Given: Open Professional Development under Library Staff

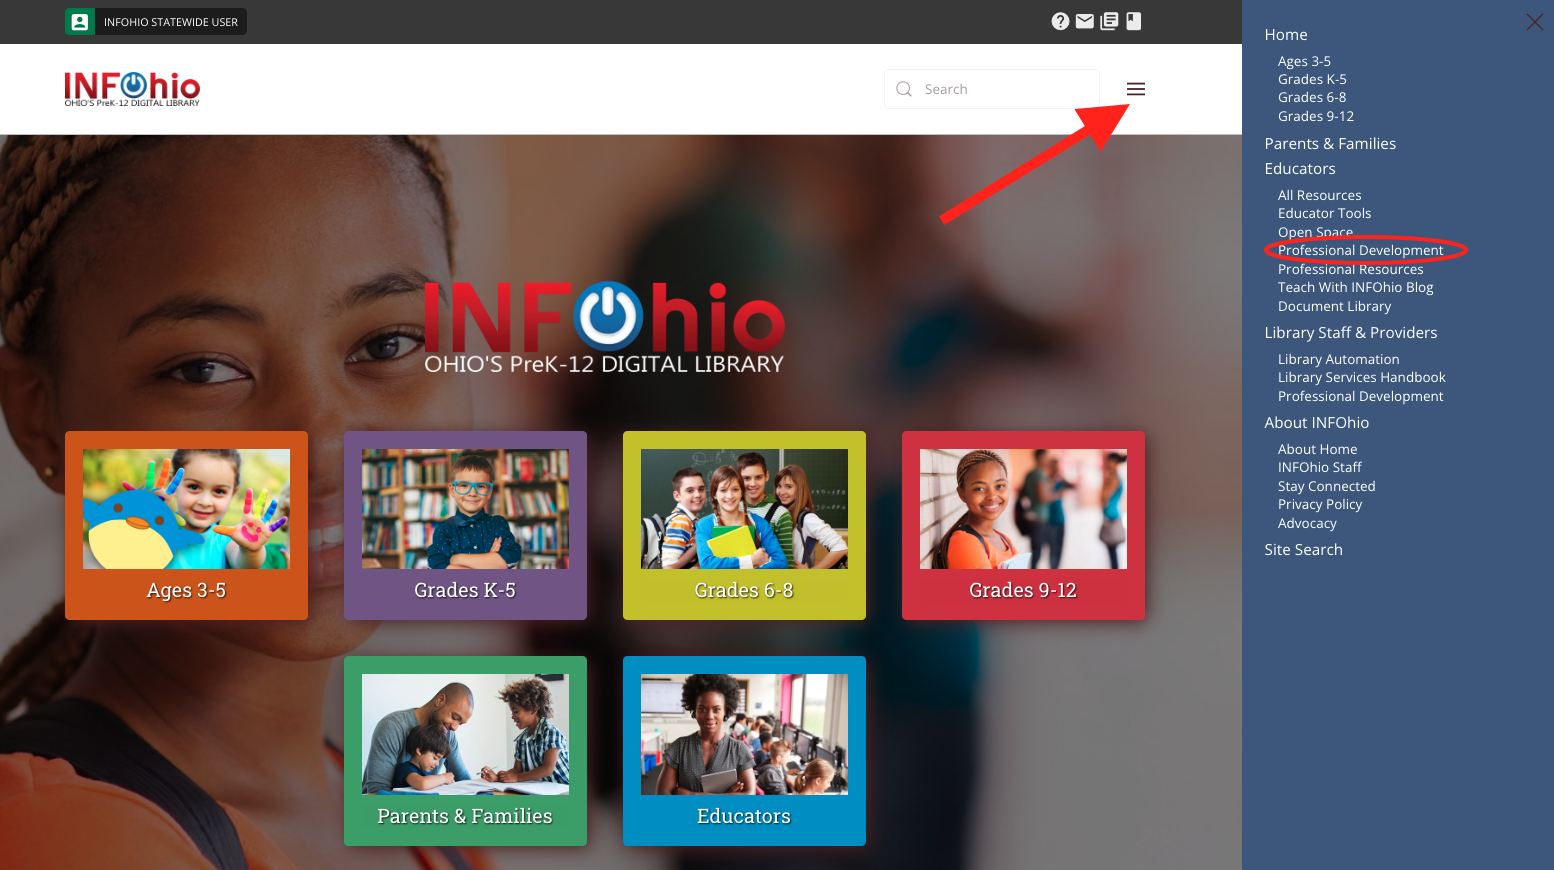Looking at the screenshot, I should click(x=1360, y=396).
